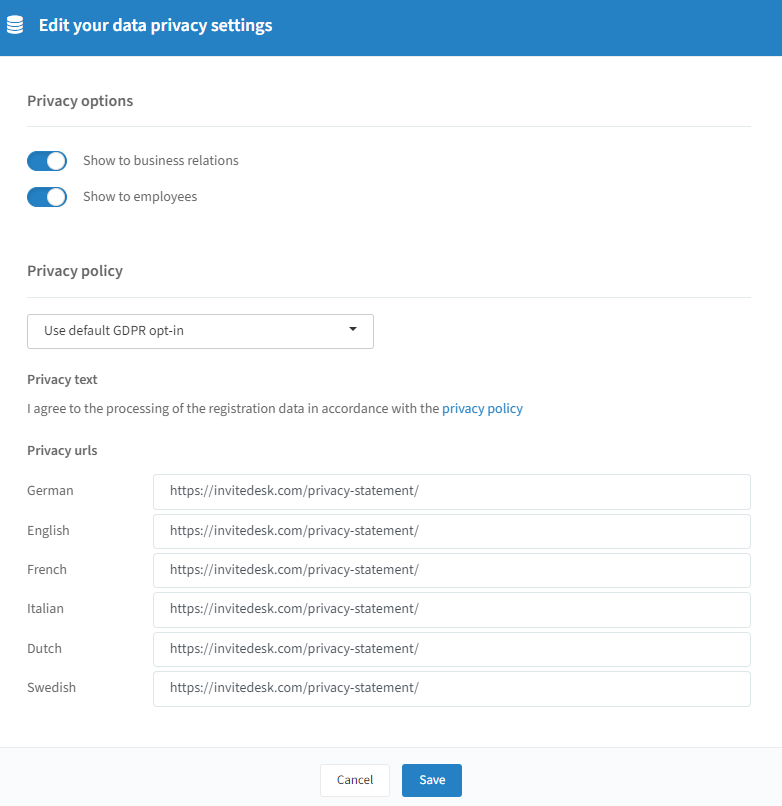Click the Italian privacy URL field
Image resolution: width=782 pixels, height=806 pixels.
pos(452,610)
